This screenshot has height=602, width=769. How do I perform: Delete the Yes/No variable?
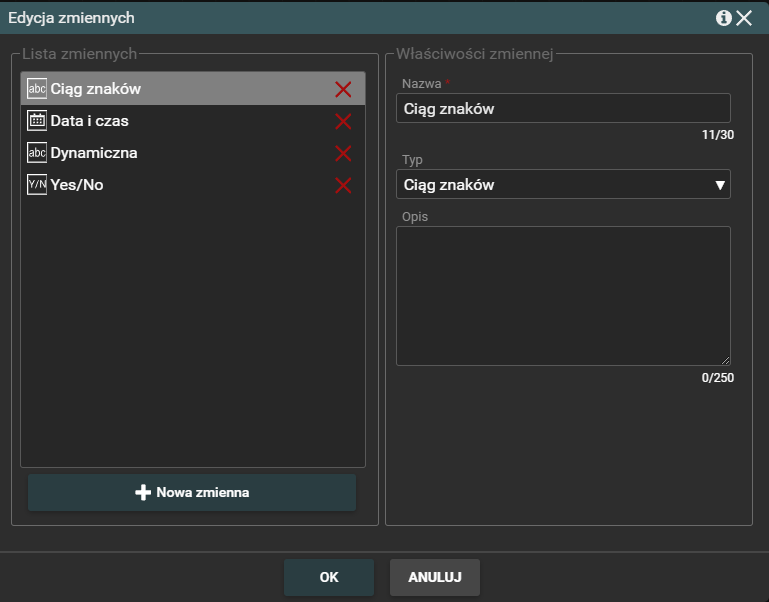[x=343, y=186]
